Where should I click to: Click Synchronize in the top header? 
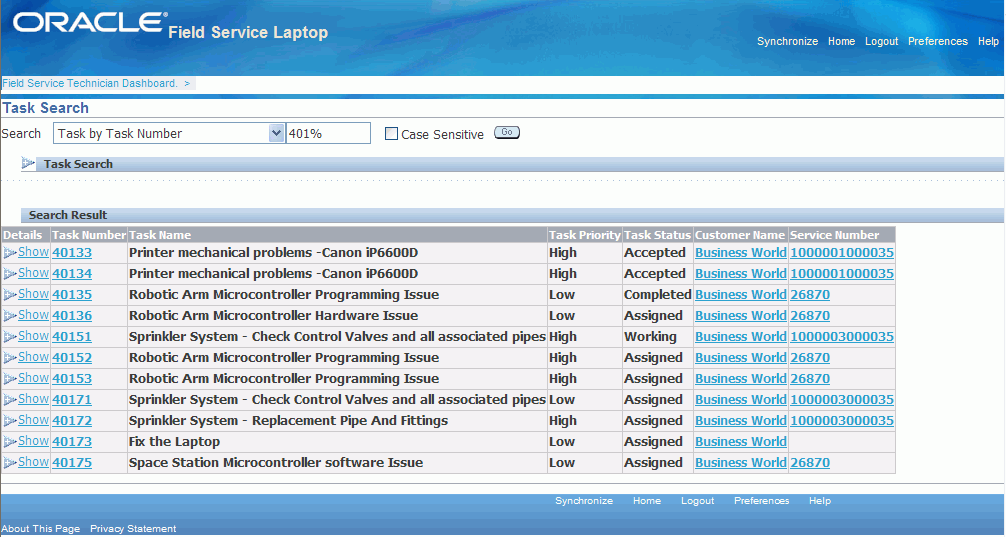tap(787, 41)
